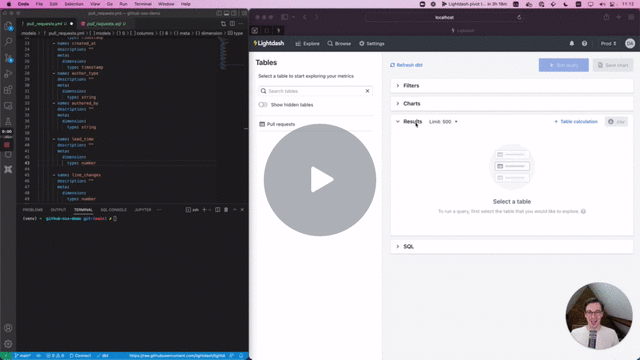Toggle Show hidden tables switch
640x360 pixels.
(x=263, y=105)
